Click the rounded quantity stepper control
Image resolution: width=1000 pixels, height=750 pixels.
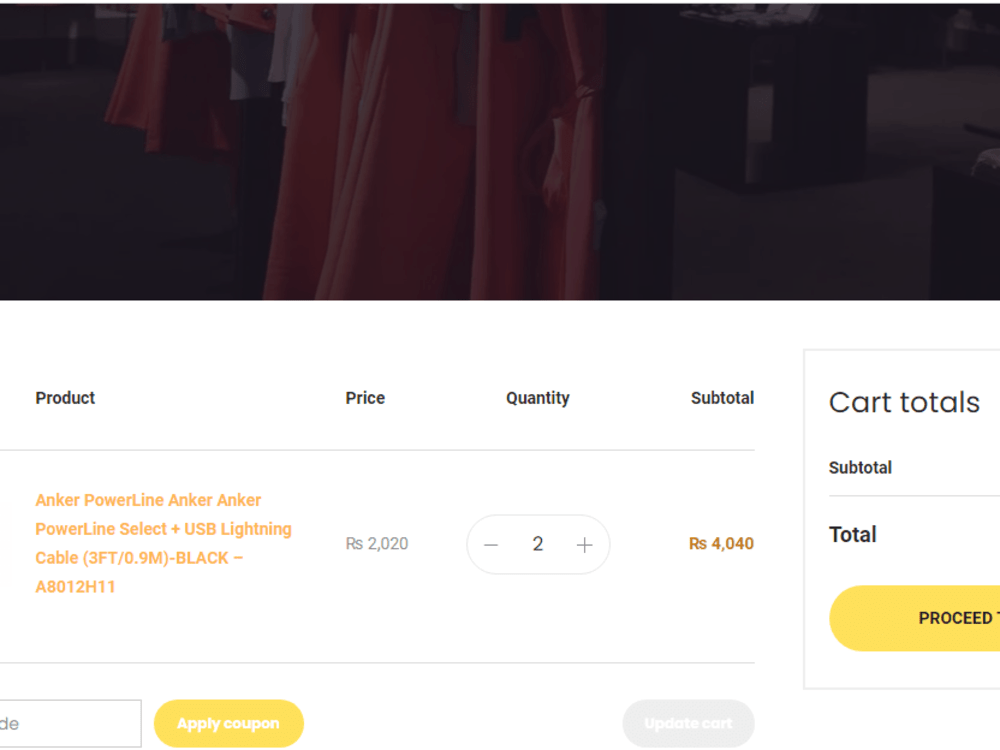coord(538,545)
